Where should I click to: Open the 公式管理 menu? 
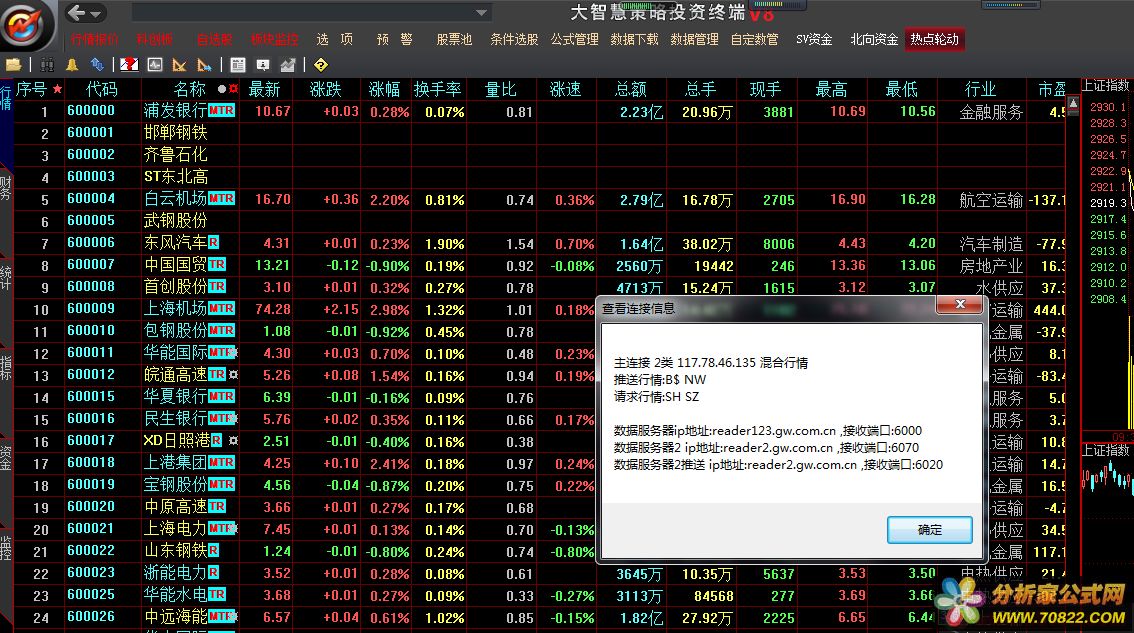coord(574,39)
